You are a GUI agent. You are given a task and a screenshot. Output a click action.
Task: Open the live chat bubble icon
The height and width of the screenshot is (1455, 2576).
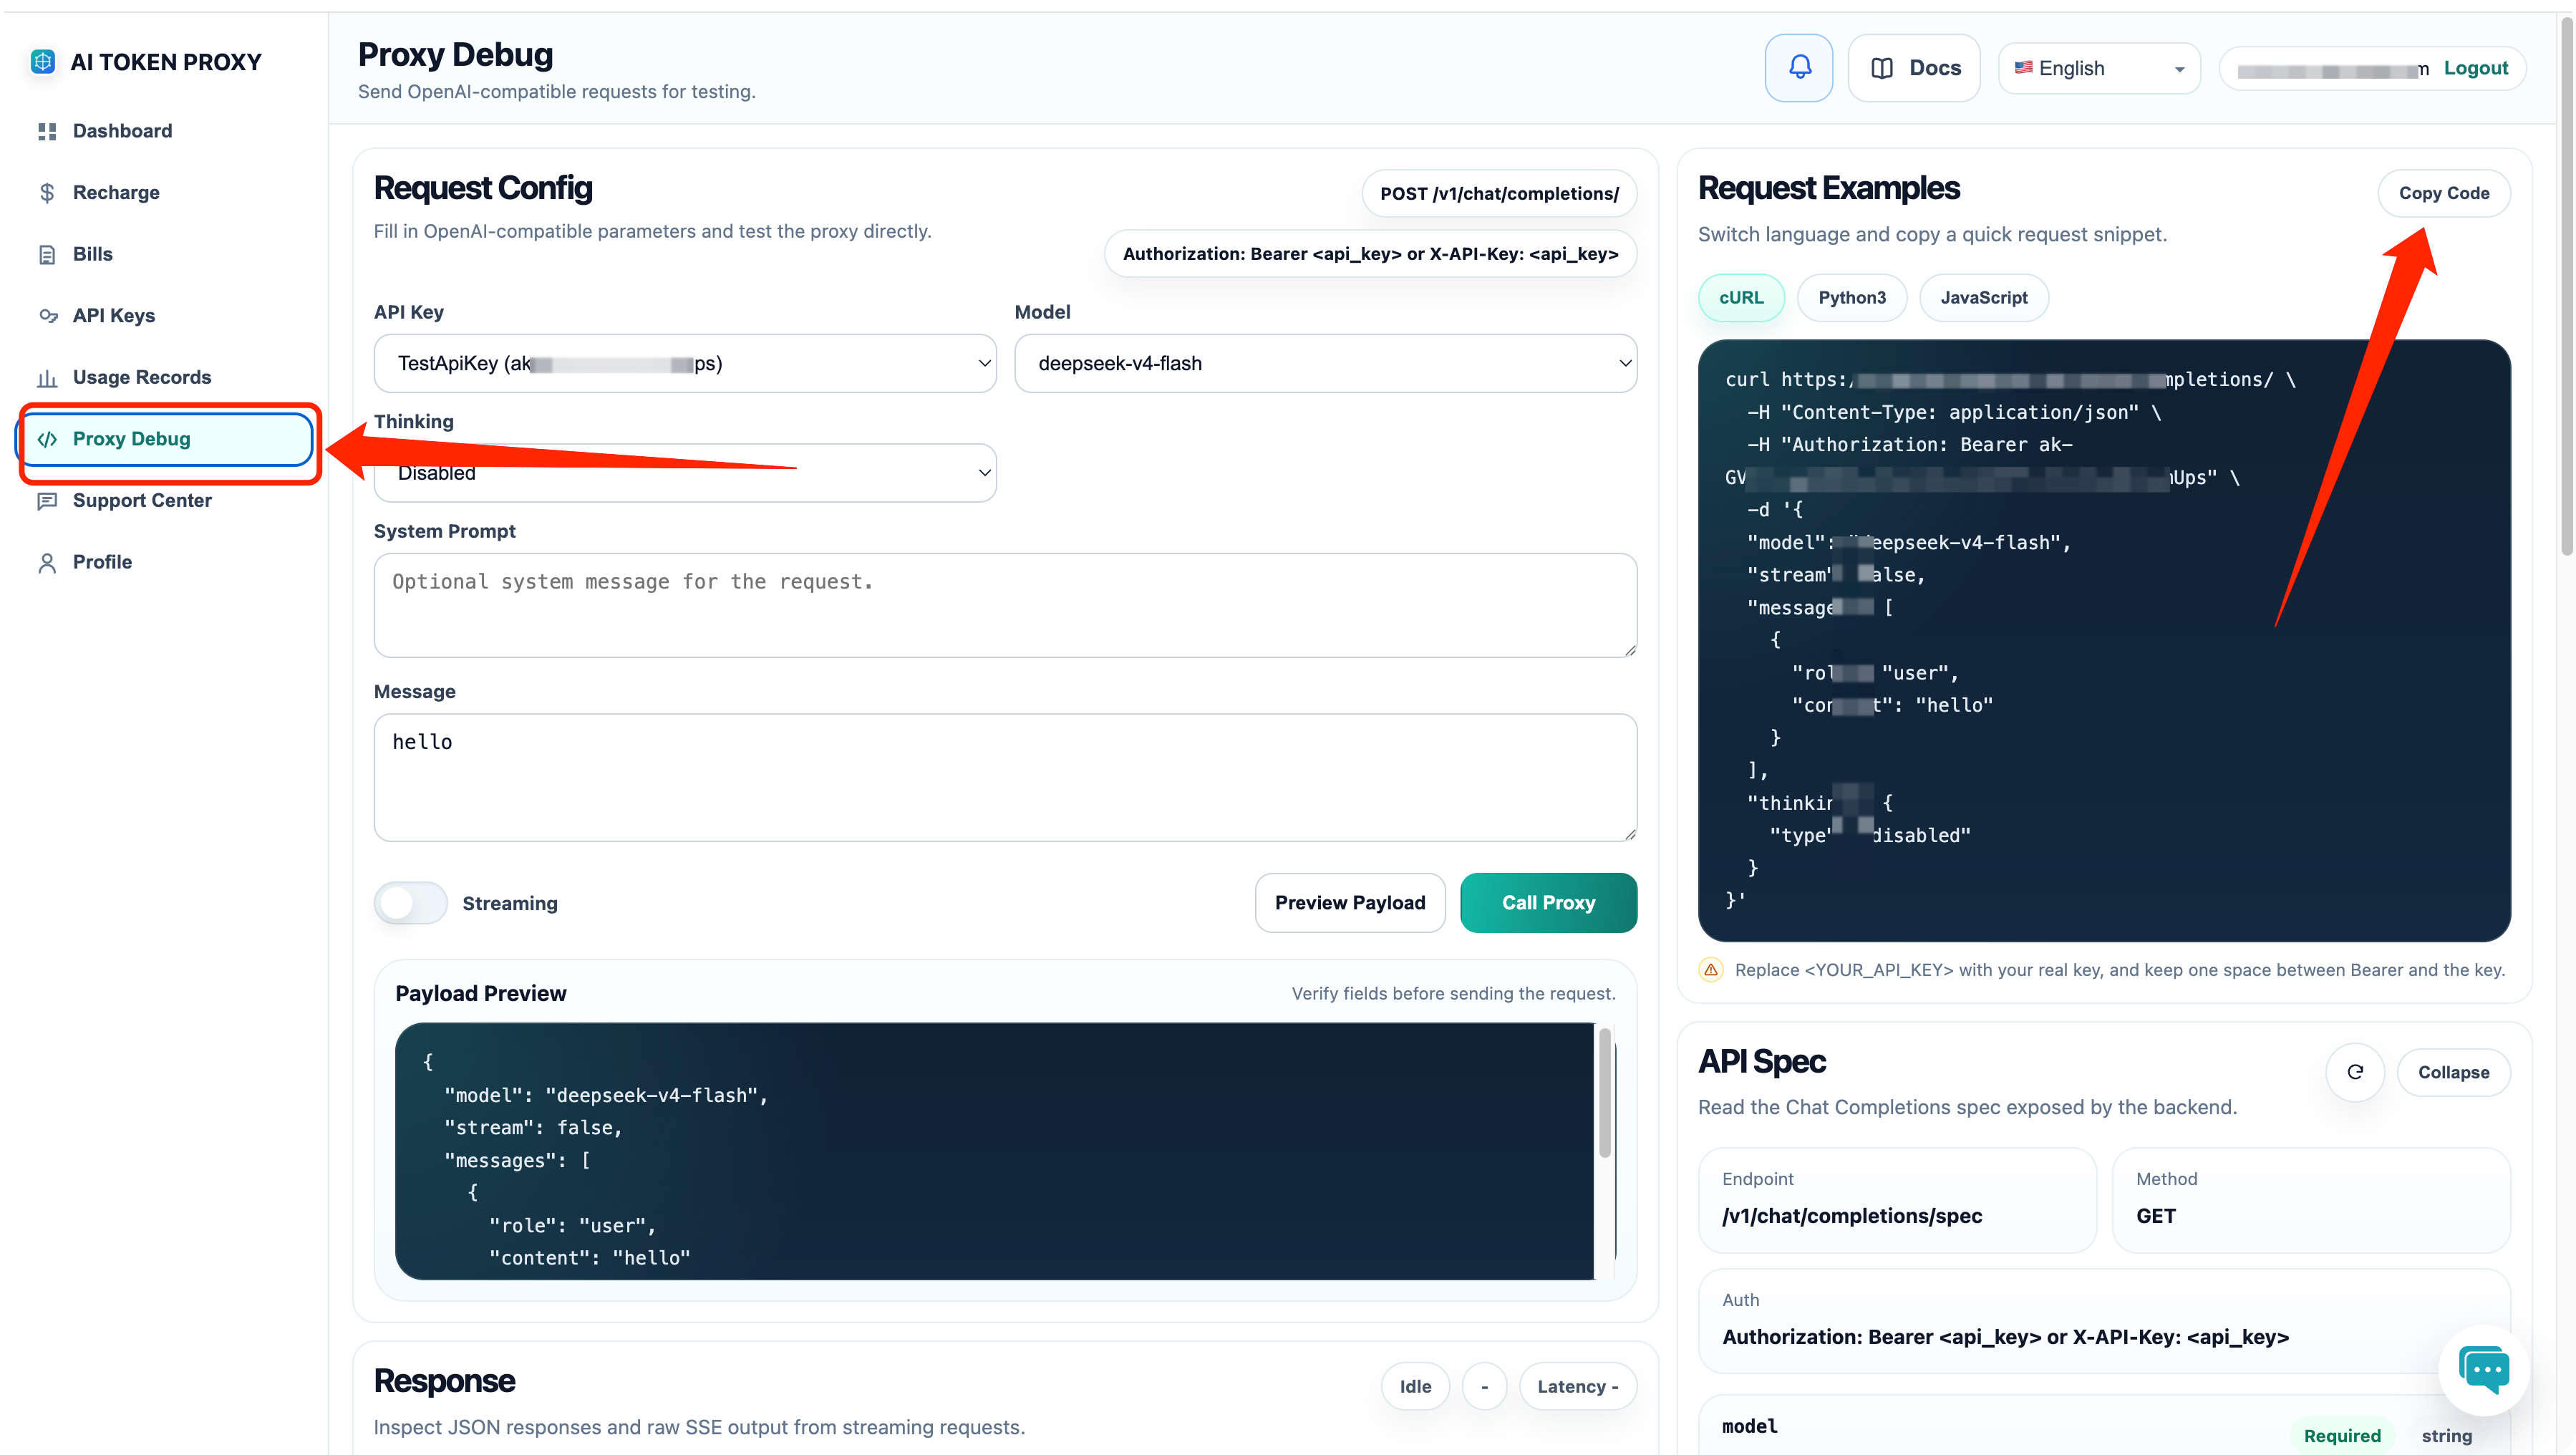click(2485, 1370)
